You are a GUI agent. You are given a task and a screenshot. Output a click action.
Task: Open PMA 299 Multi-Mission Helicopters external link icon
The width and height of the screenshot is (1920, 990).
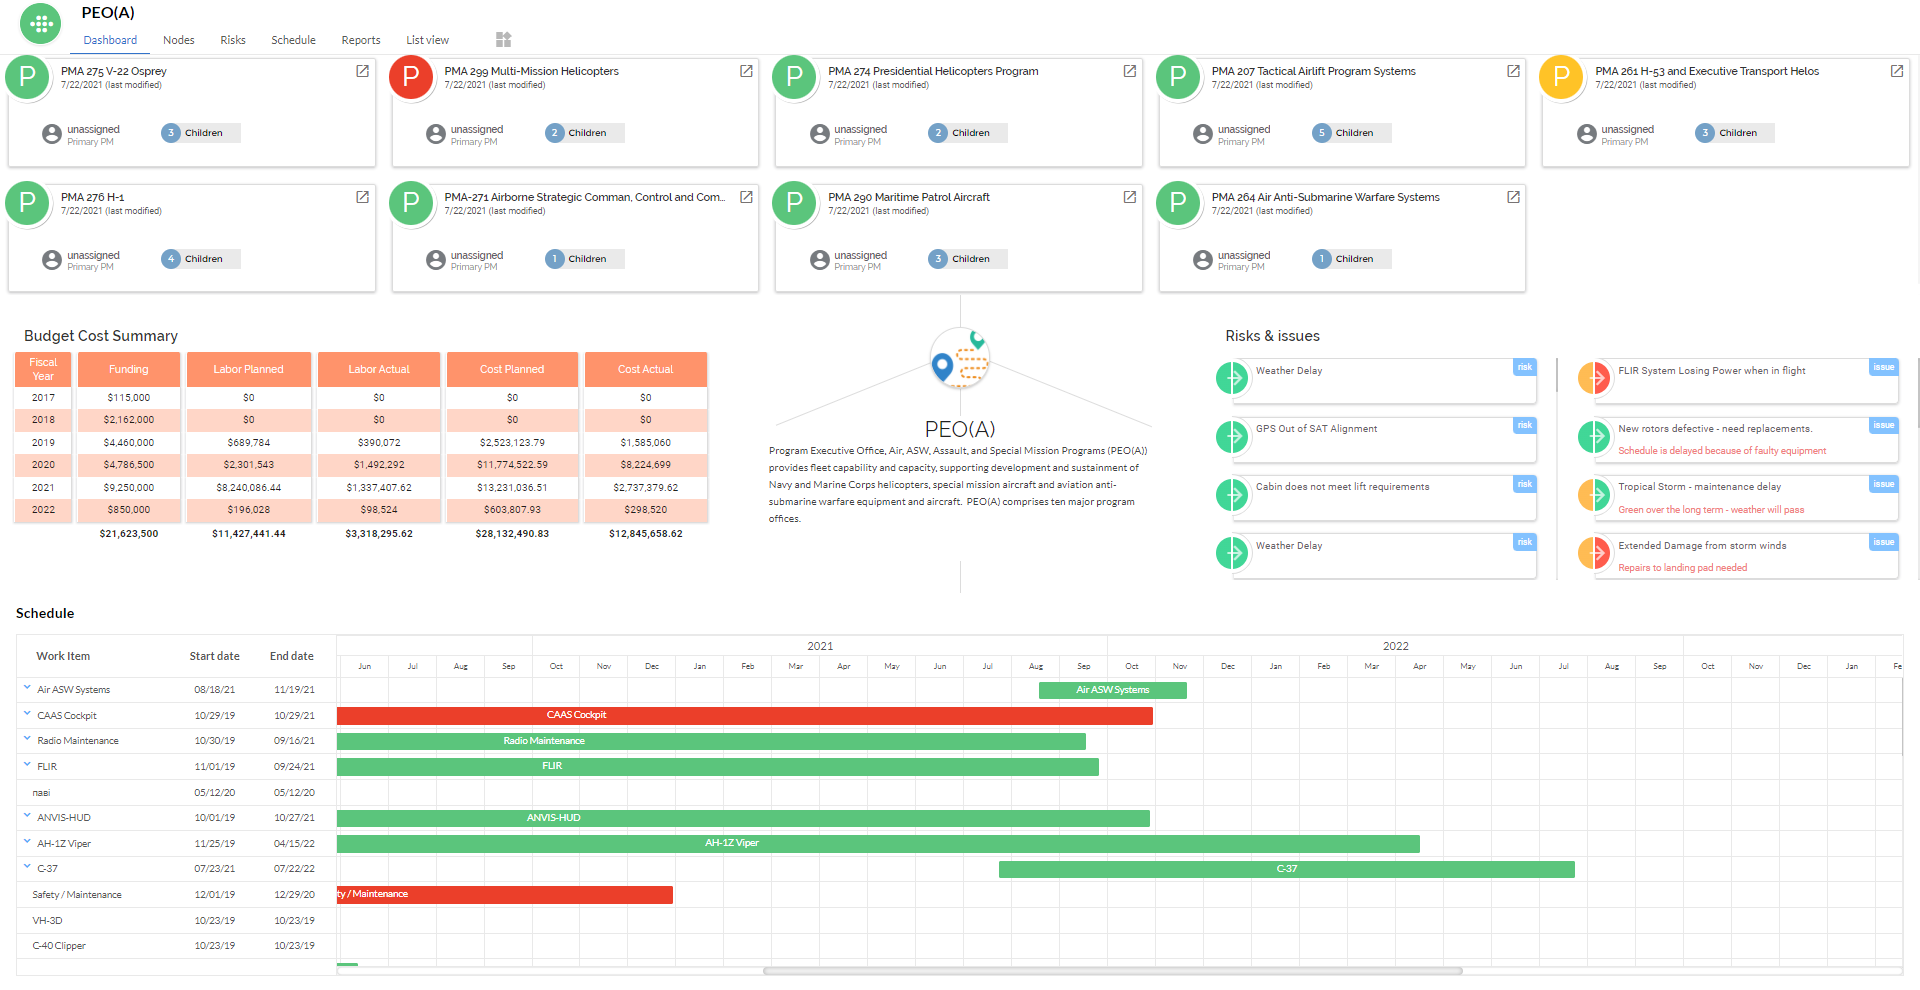coord(746,71)
